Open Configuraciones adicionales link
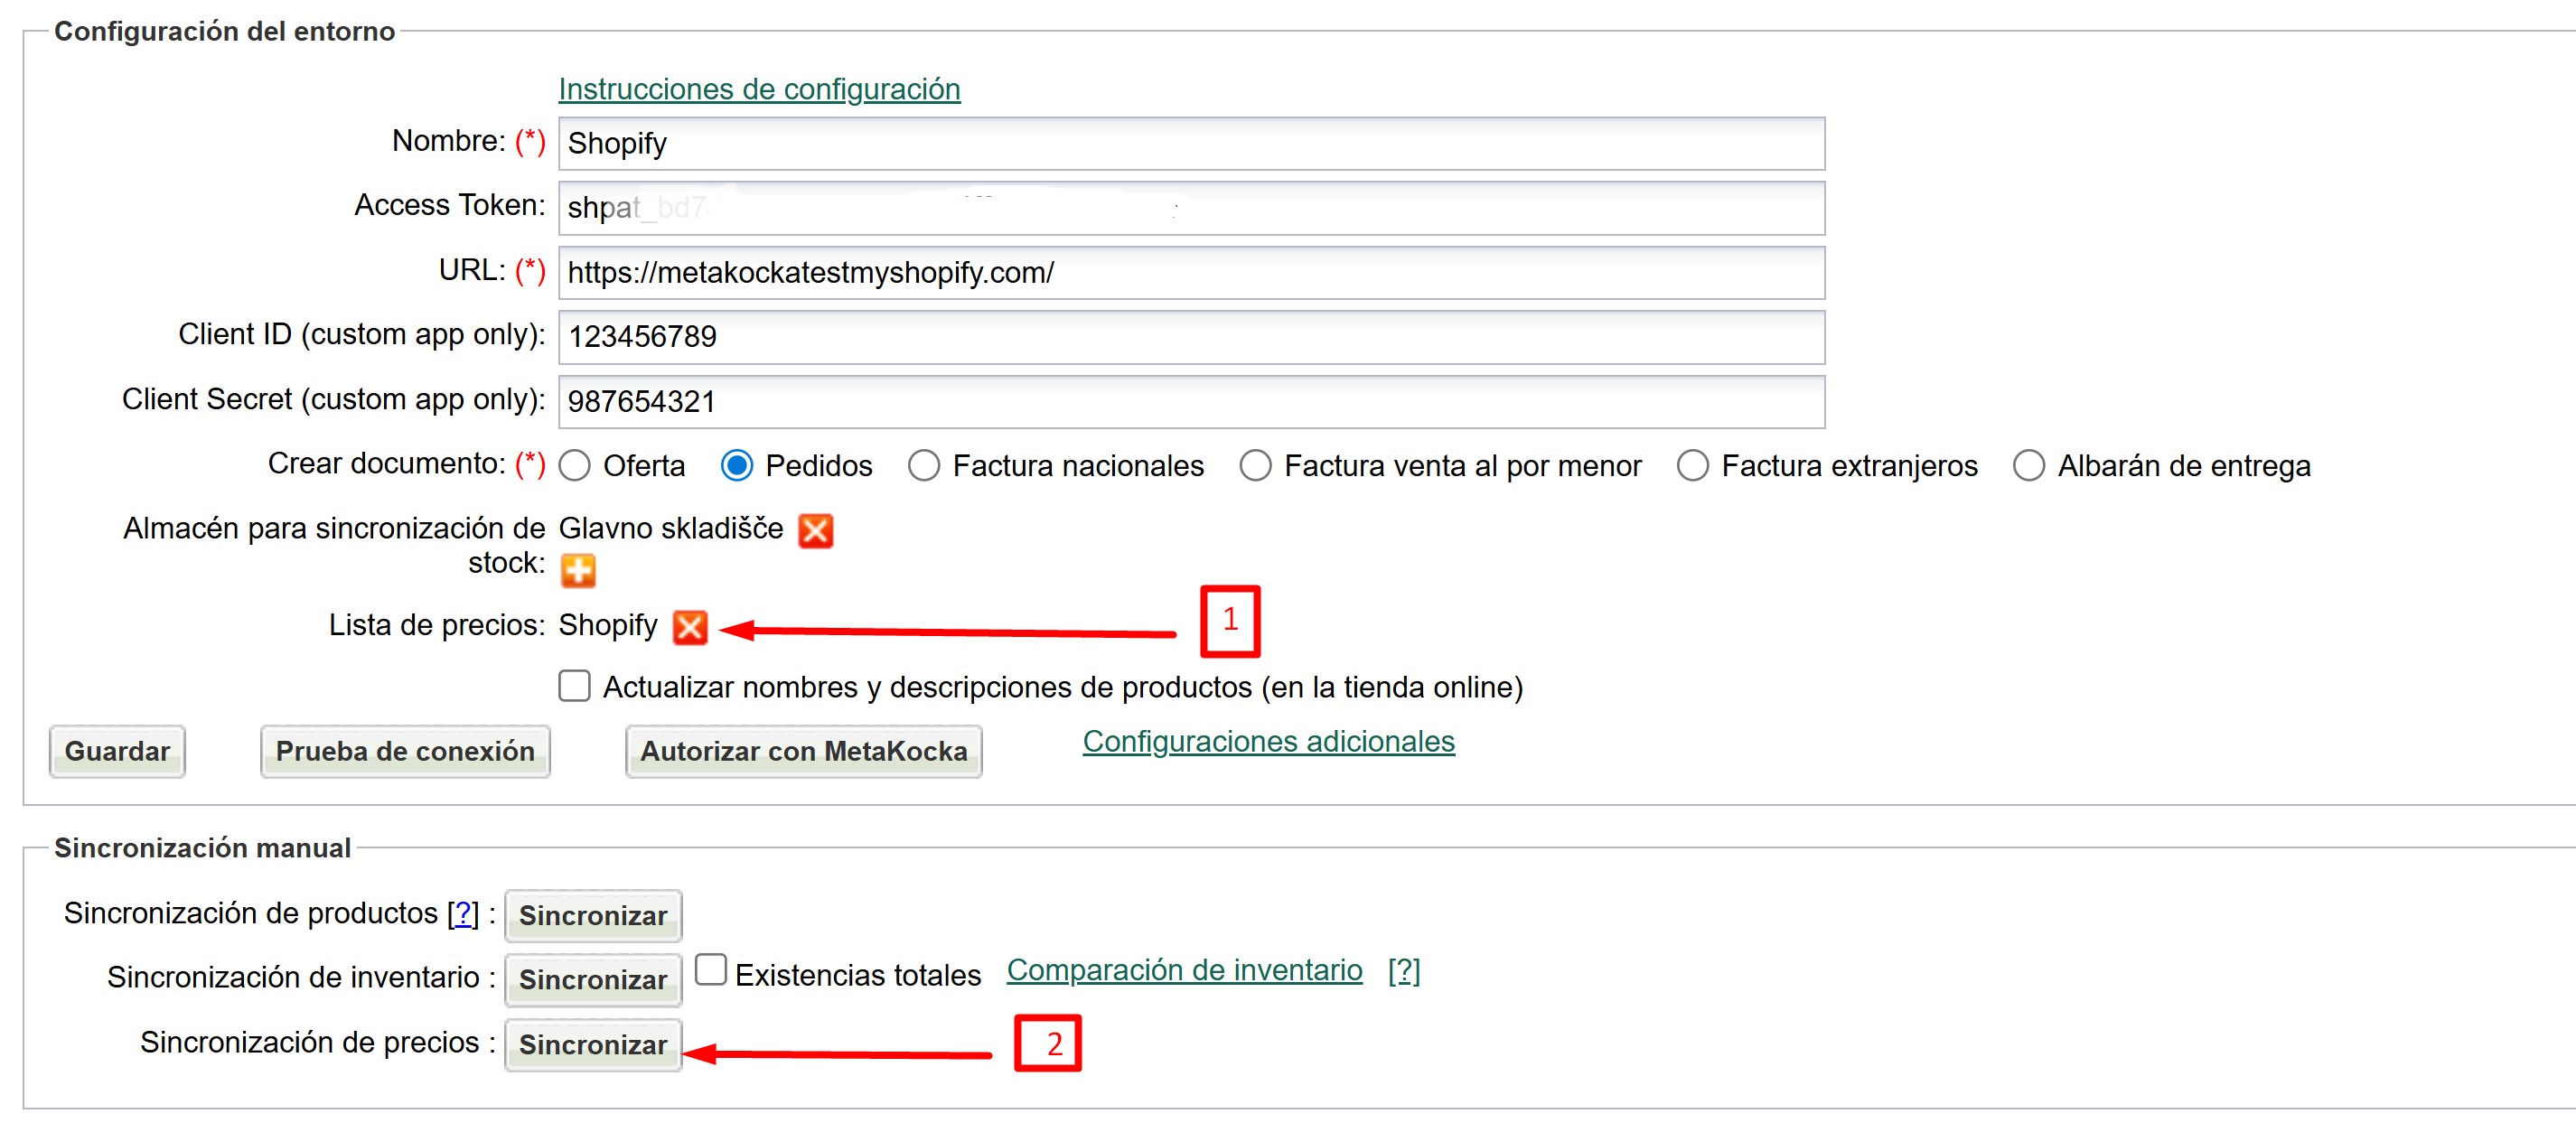 [x=1268, y=741]
